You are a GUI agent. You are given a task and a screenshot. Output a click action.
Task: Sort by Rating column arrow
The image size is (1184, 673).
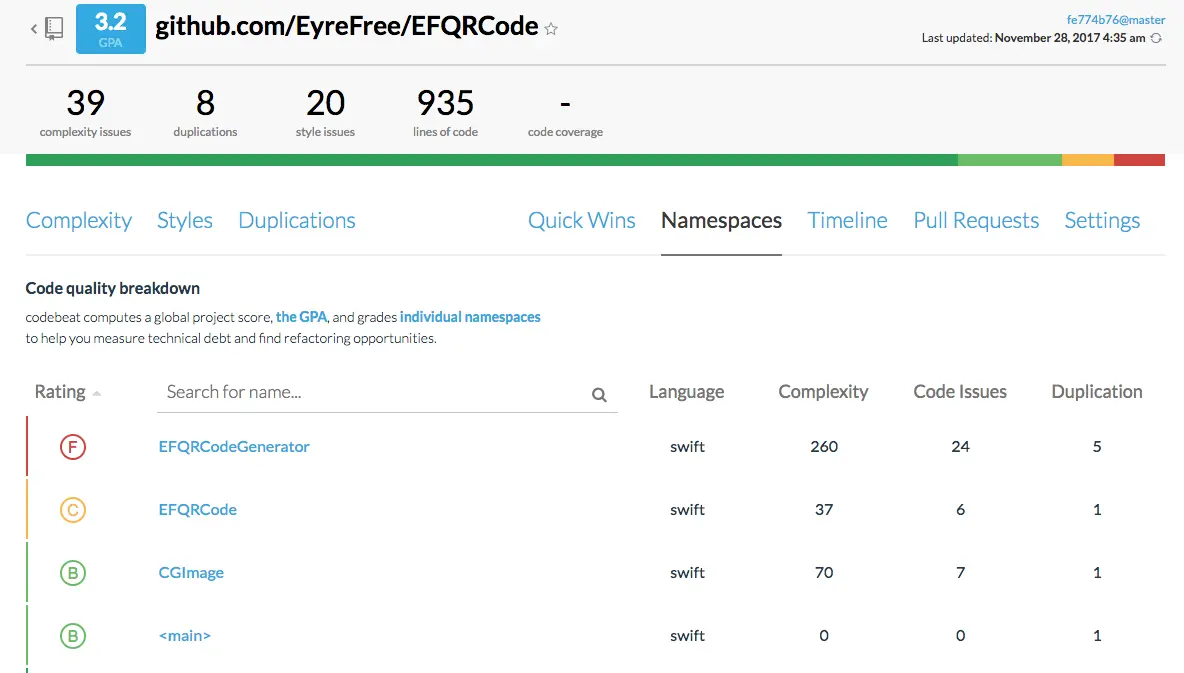[97, 394]
